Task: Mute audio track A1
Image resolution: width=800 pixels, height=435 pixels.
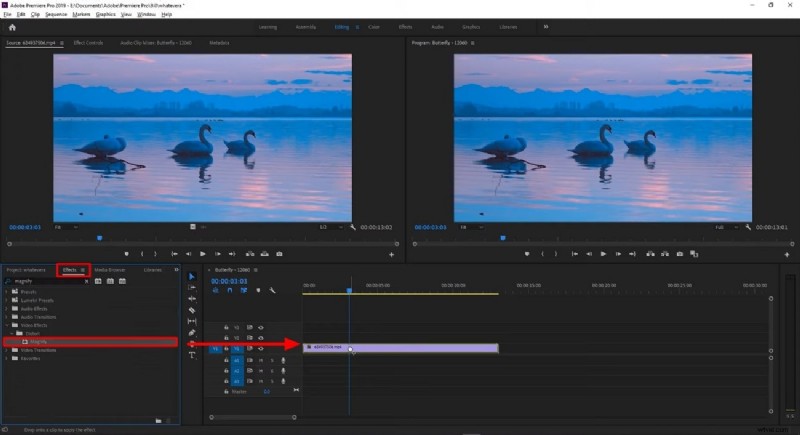Action: [x=261, y=361]
